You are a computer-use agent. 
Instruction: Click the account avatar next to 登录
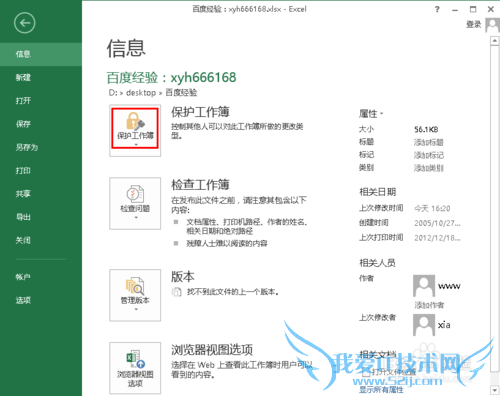click(492, 25)
